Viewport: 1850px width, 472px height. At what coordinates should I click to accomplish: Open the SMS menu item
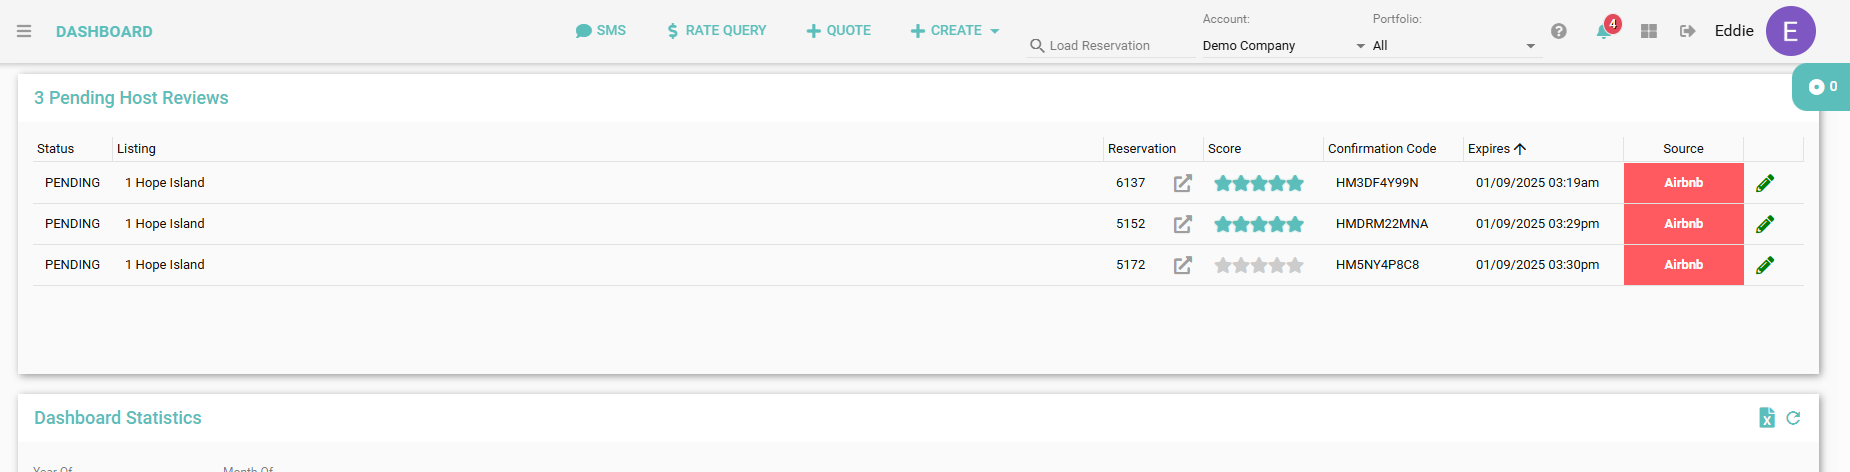[601, 31]
